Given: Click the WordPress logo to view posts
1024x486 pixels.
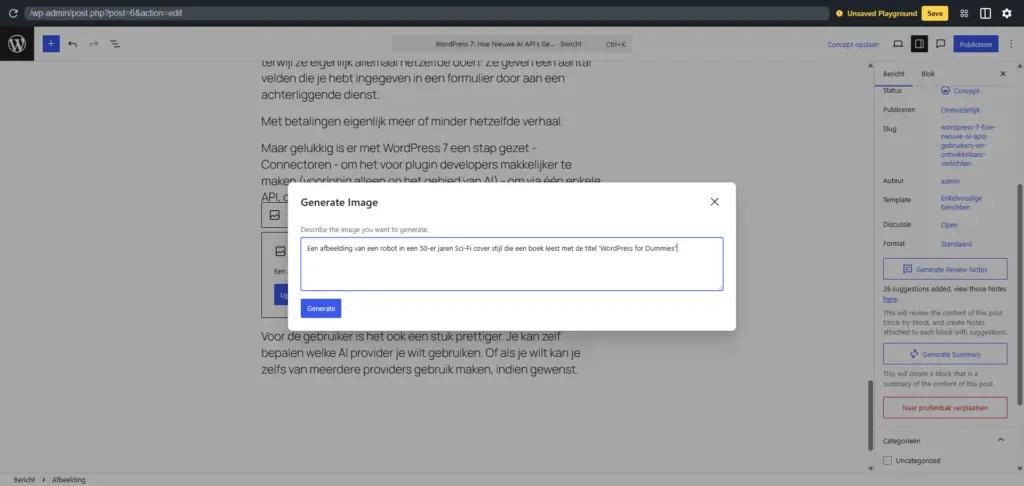Looking at the screenshot, I should [17, 44].
